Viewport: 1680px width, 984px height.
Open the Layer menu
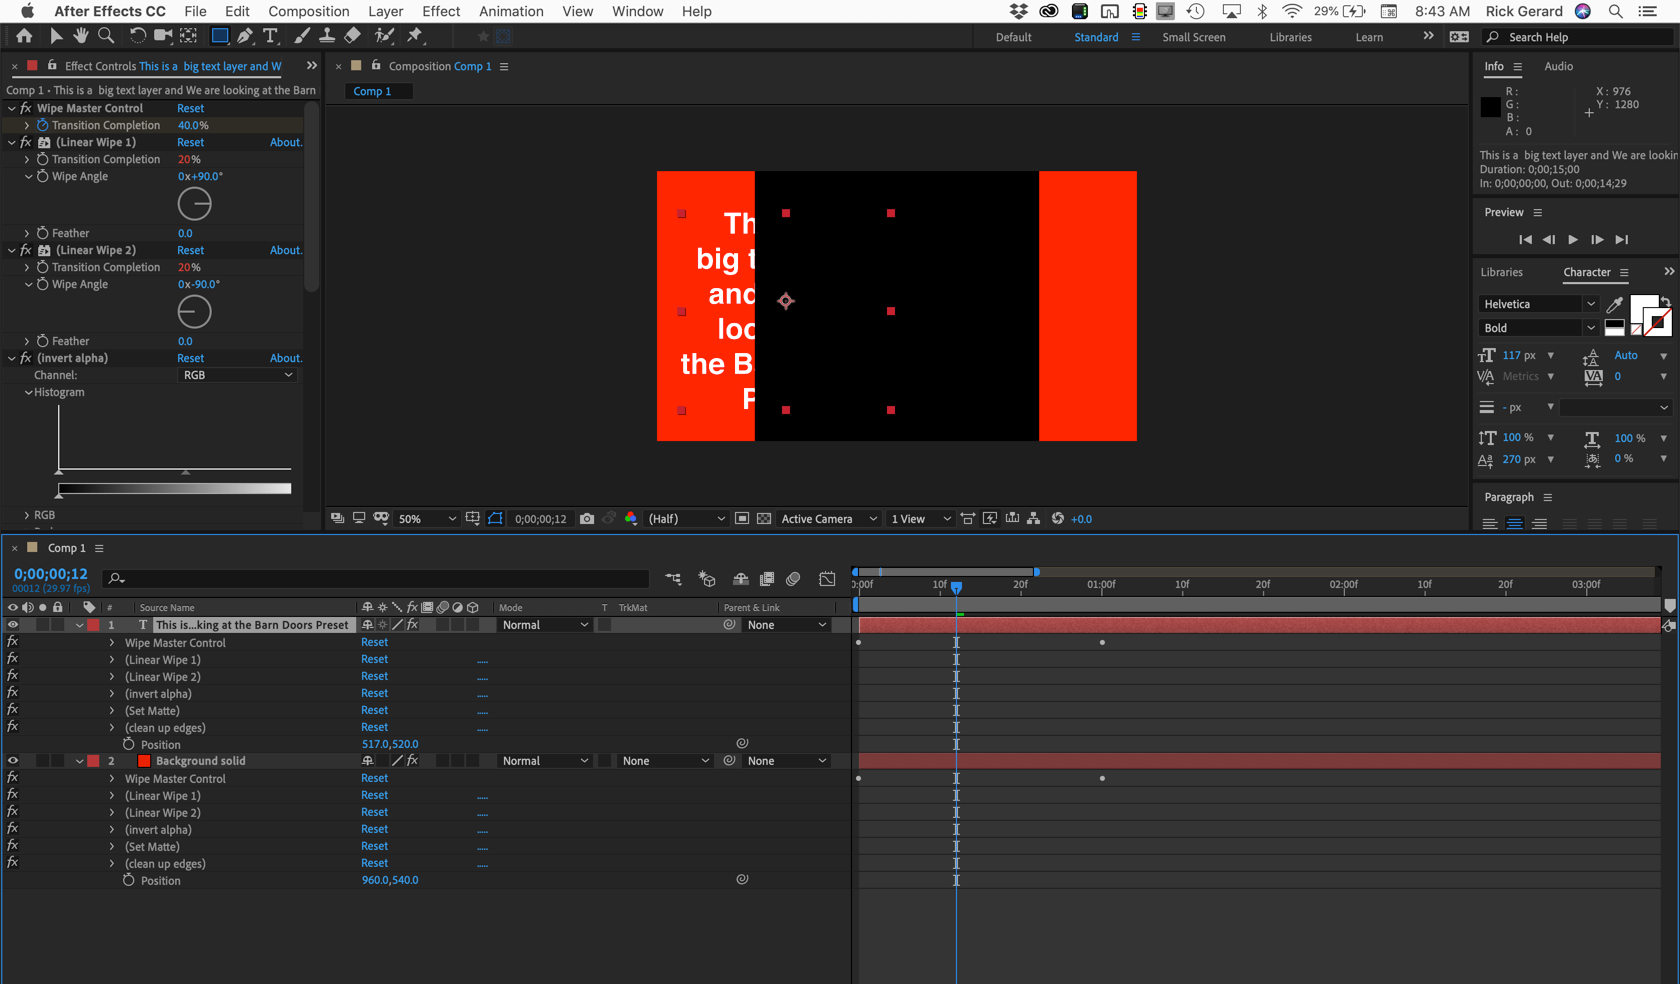(385, 11)
